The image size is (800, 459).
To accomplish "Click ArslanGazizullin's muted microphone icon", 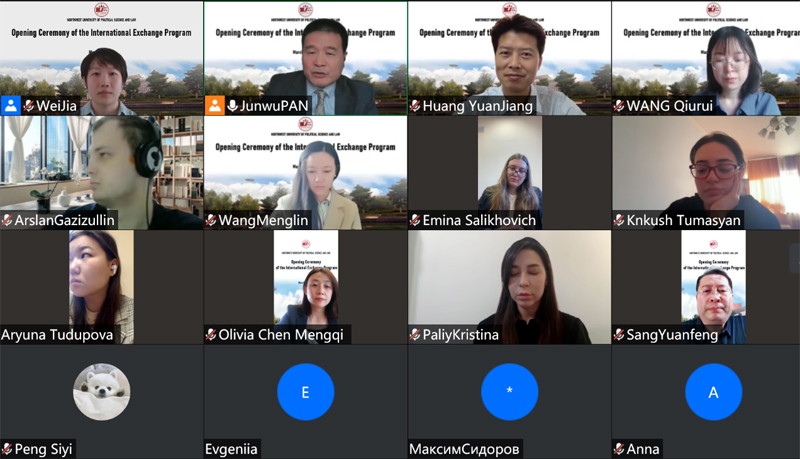I will click(7, 220).
